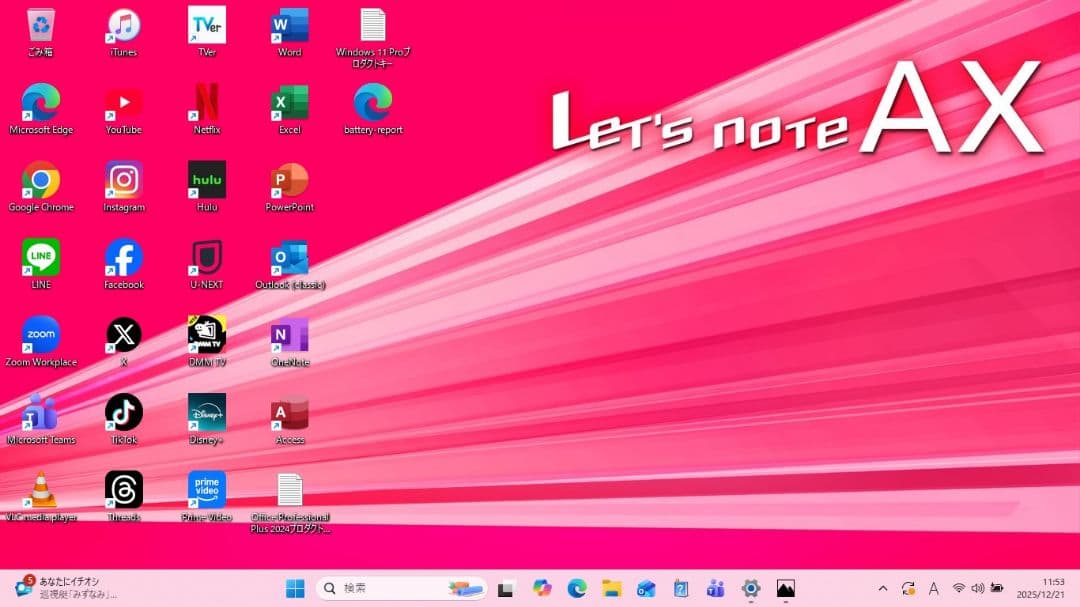Expand the hidden system tray icons chevron

click(x=882, y=588)
